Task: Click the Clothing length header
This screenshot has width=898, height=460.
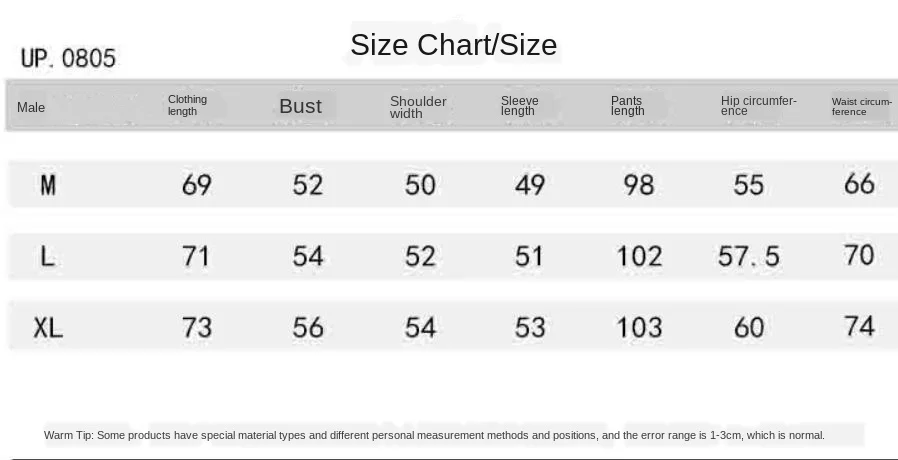Action: click(x=187, y=105)
